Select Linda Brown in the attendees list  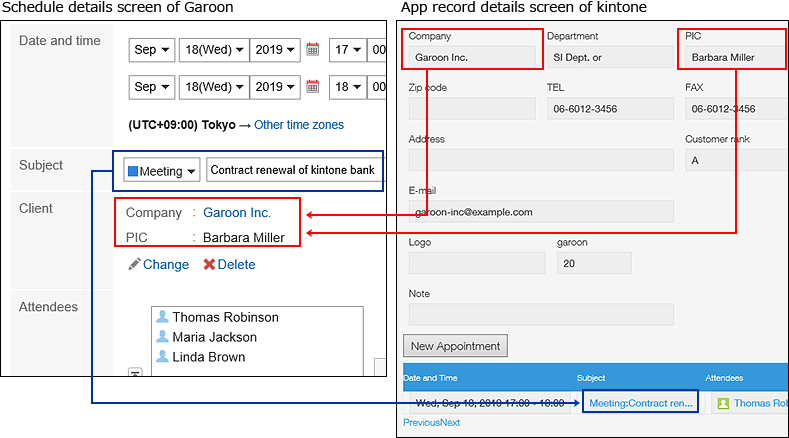coord(209,357)
